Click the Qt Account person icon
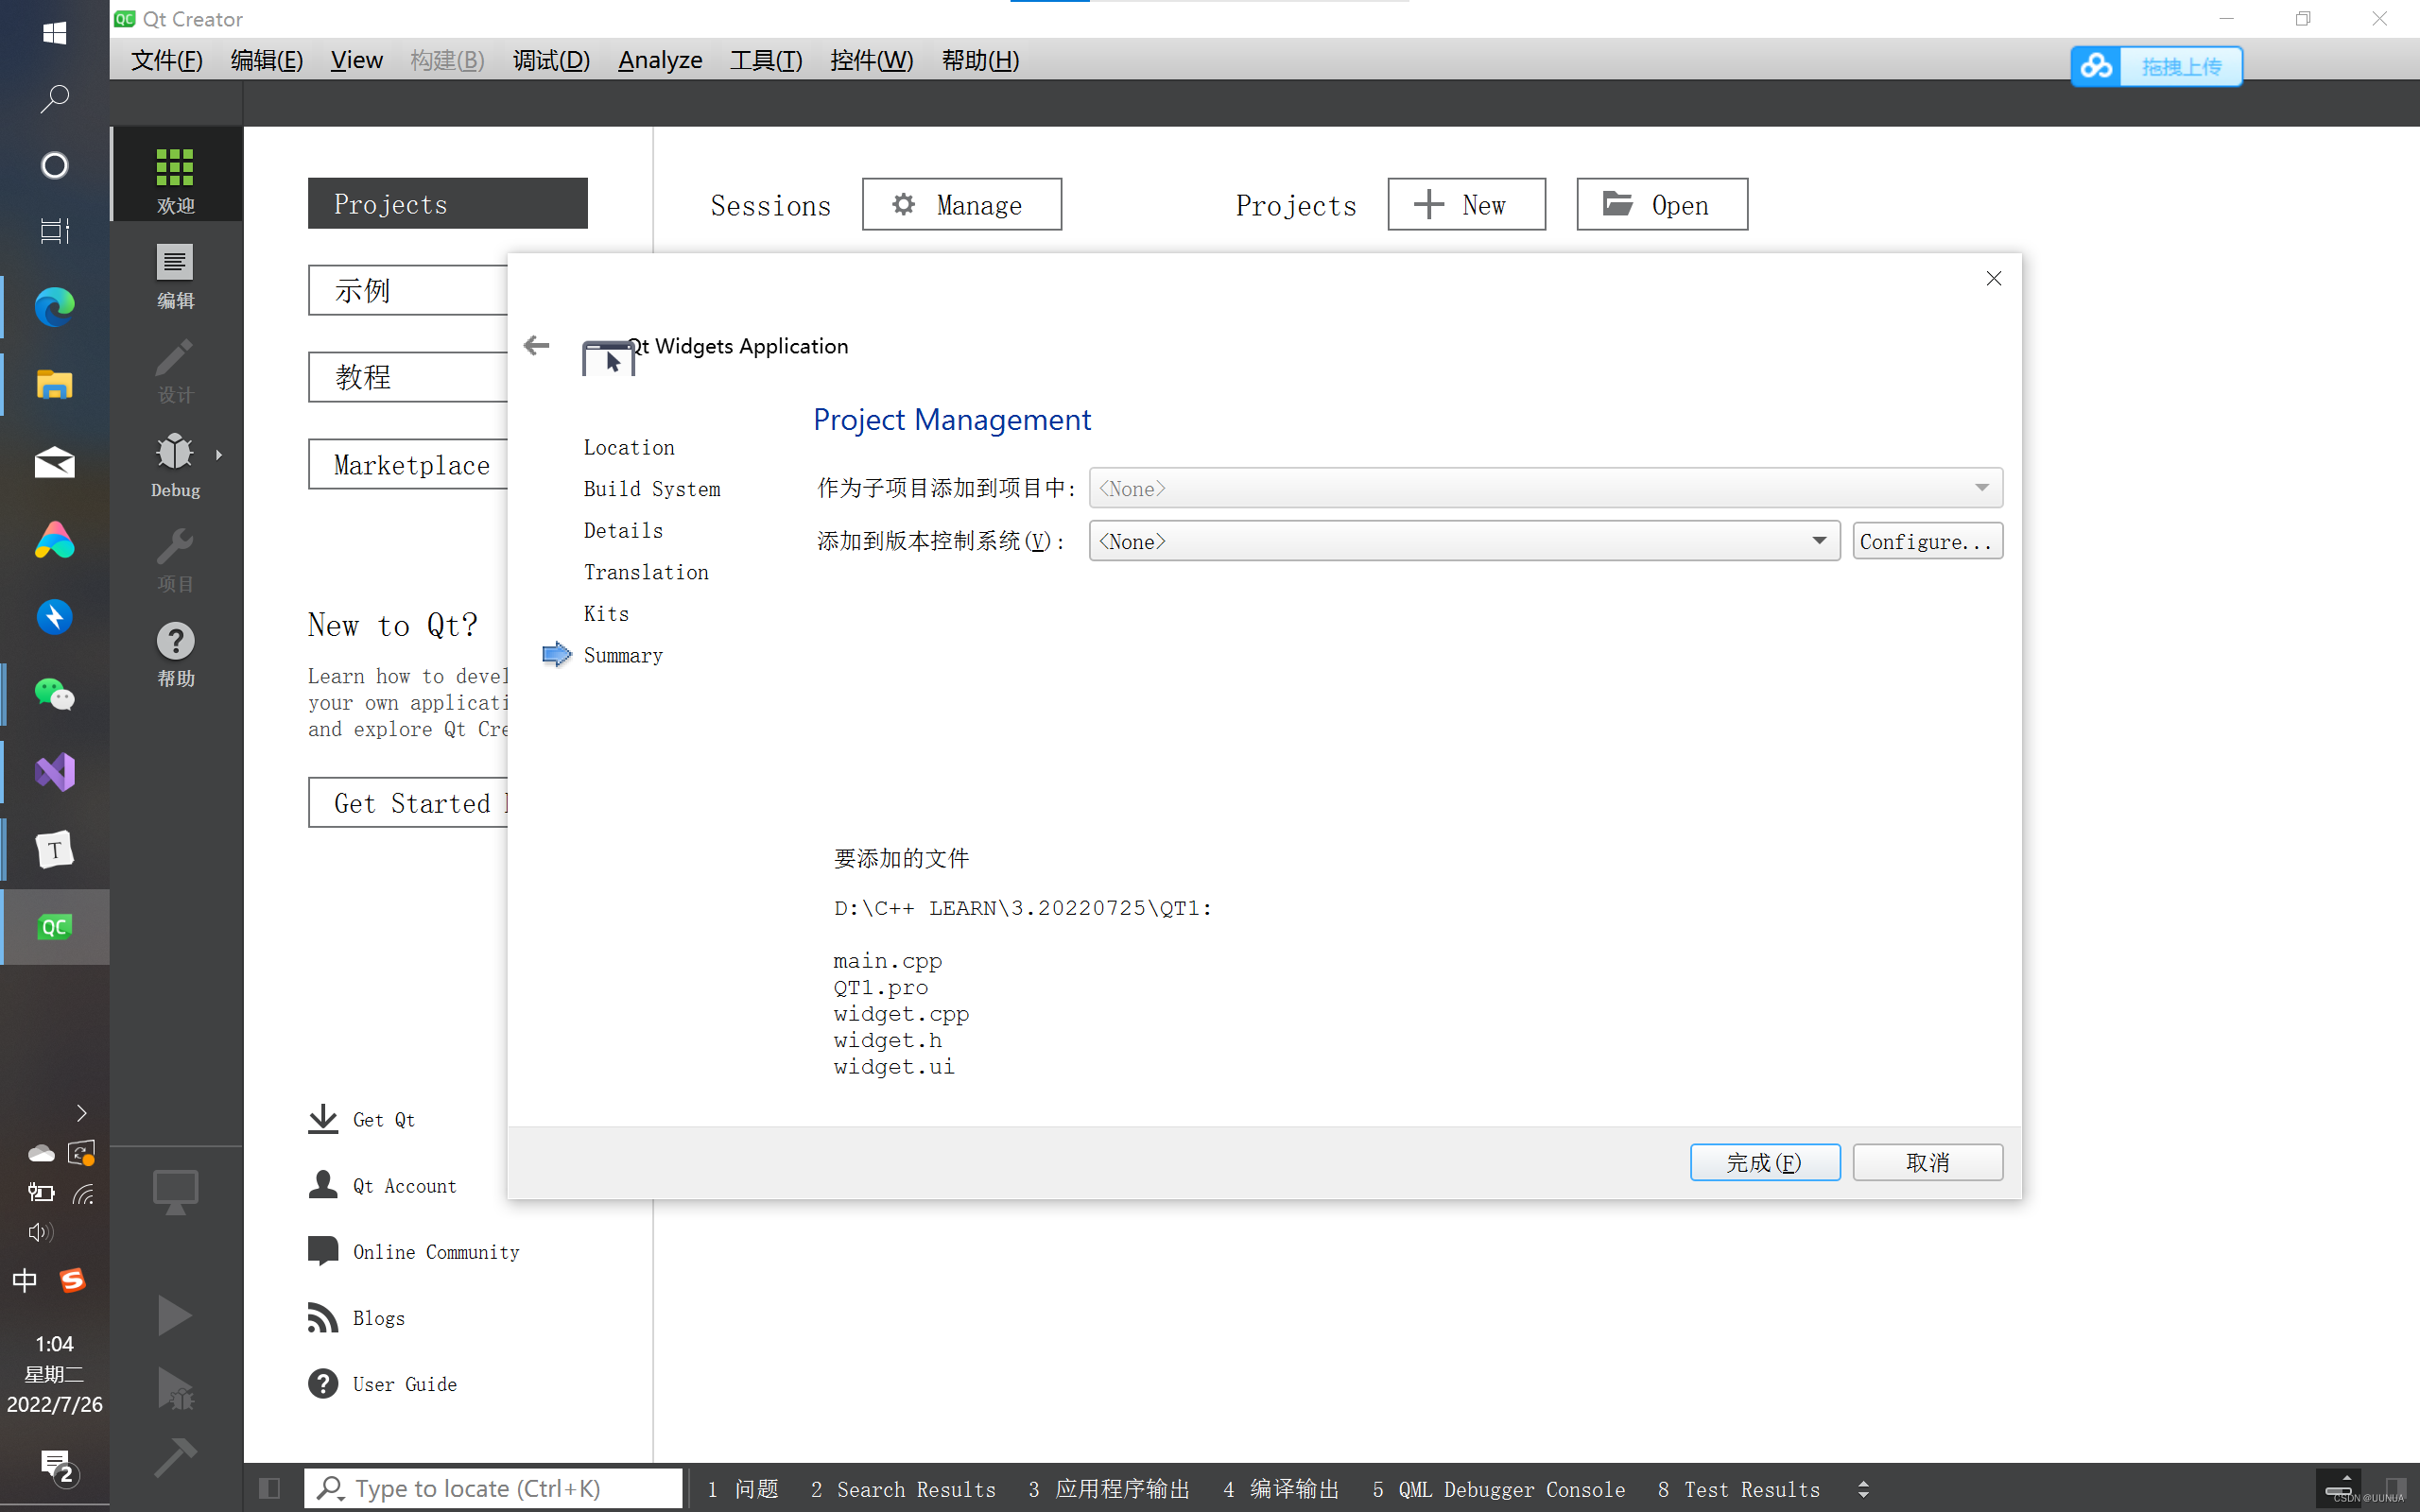2420x1512 pixels. [x=322, y=1185]
